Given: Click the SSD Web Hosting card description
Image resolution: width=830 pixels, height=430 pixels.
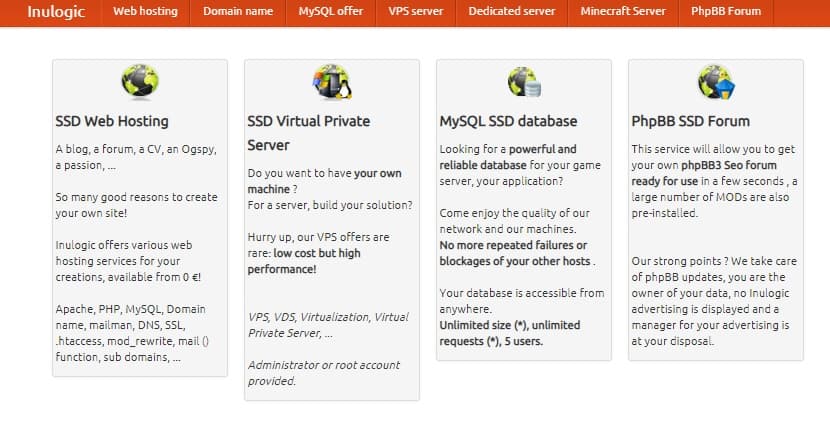Looking at the screenshot, I should coord(137,253).
